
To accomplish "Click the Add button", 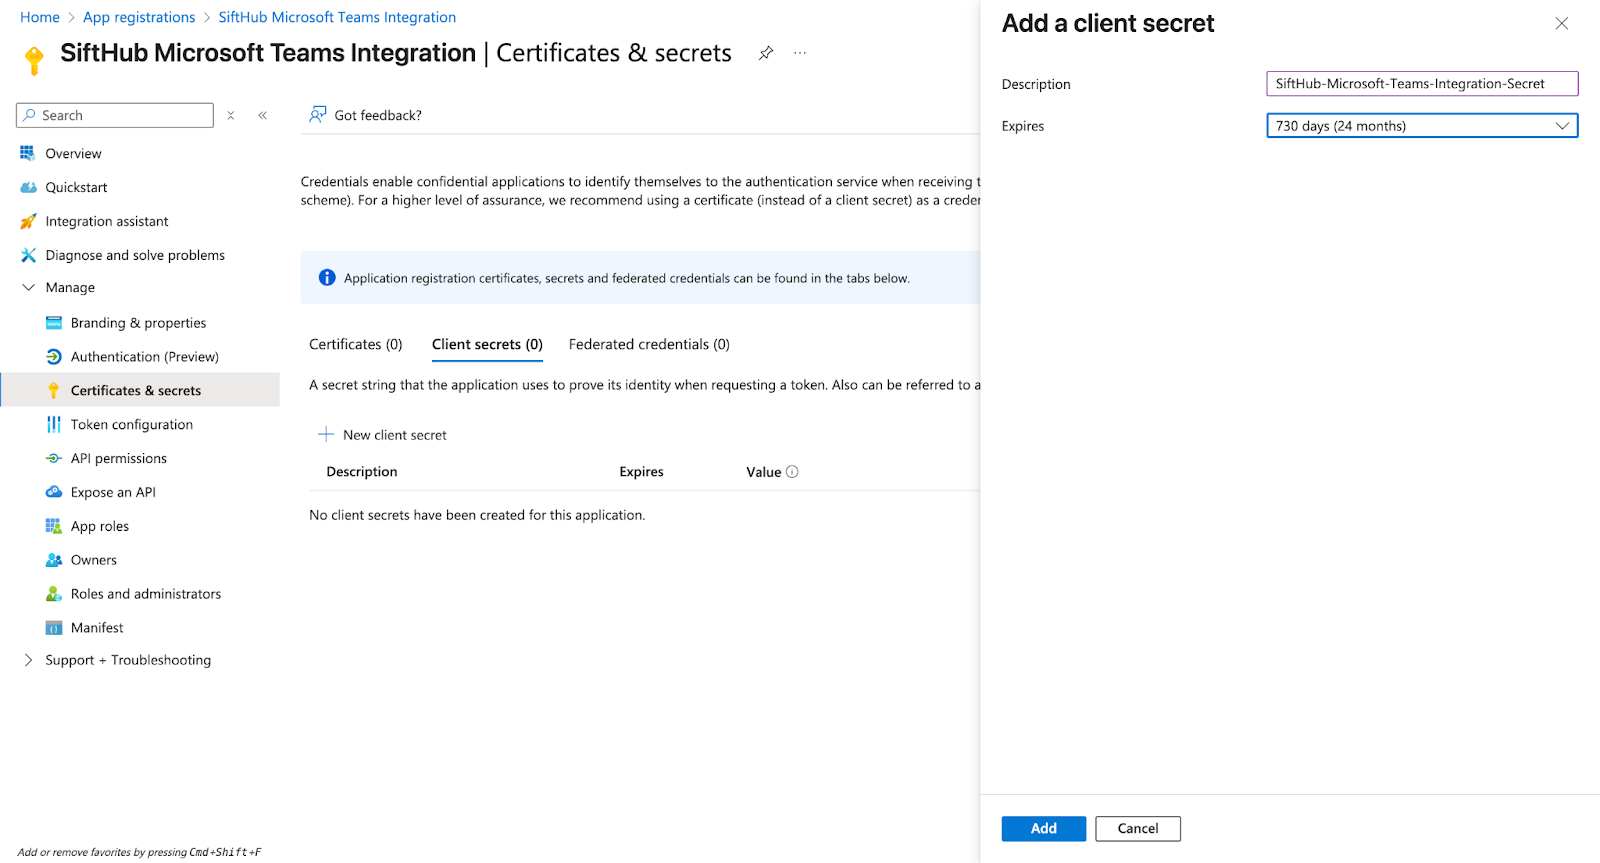I will (x=1043, y=828).
